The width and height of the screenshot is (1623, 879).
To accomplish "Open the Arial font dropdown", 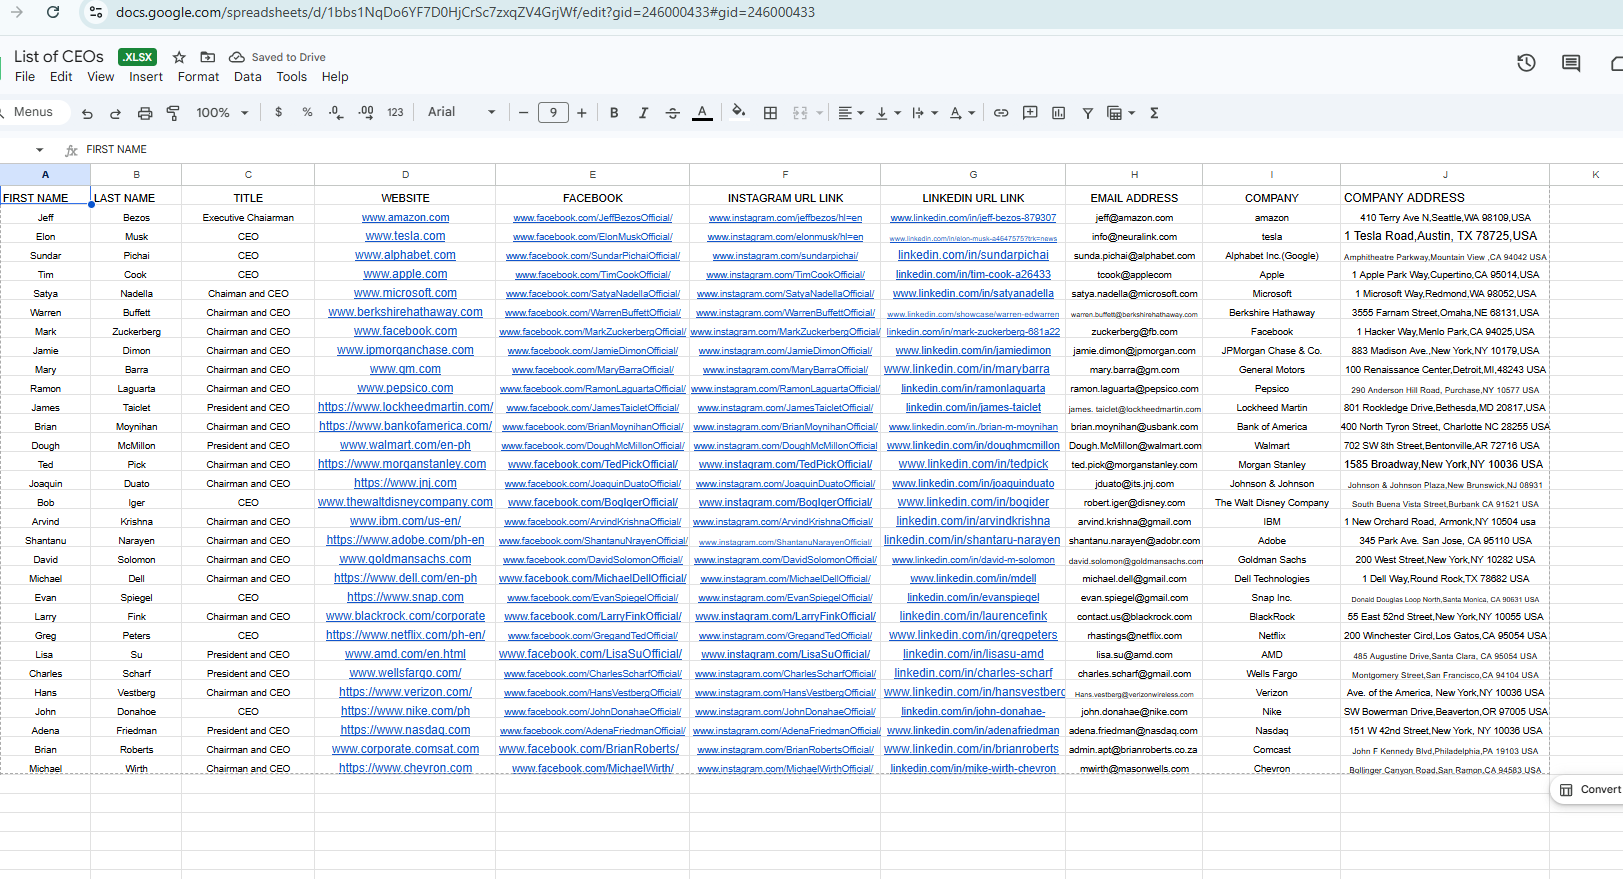I will (461, 113).
